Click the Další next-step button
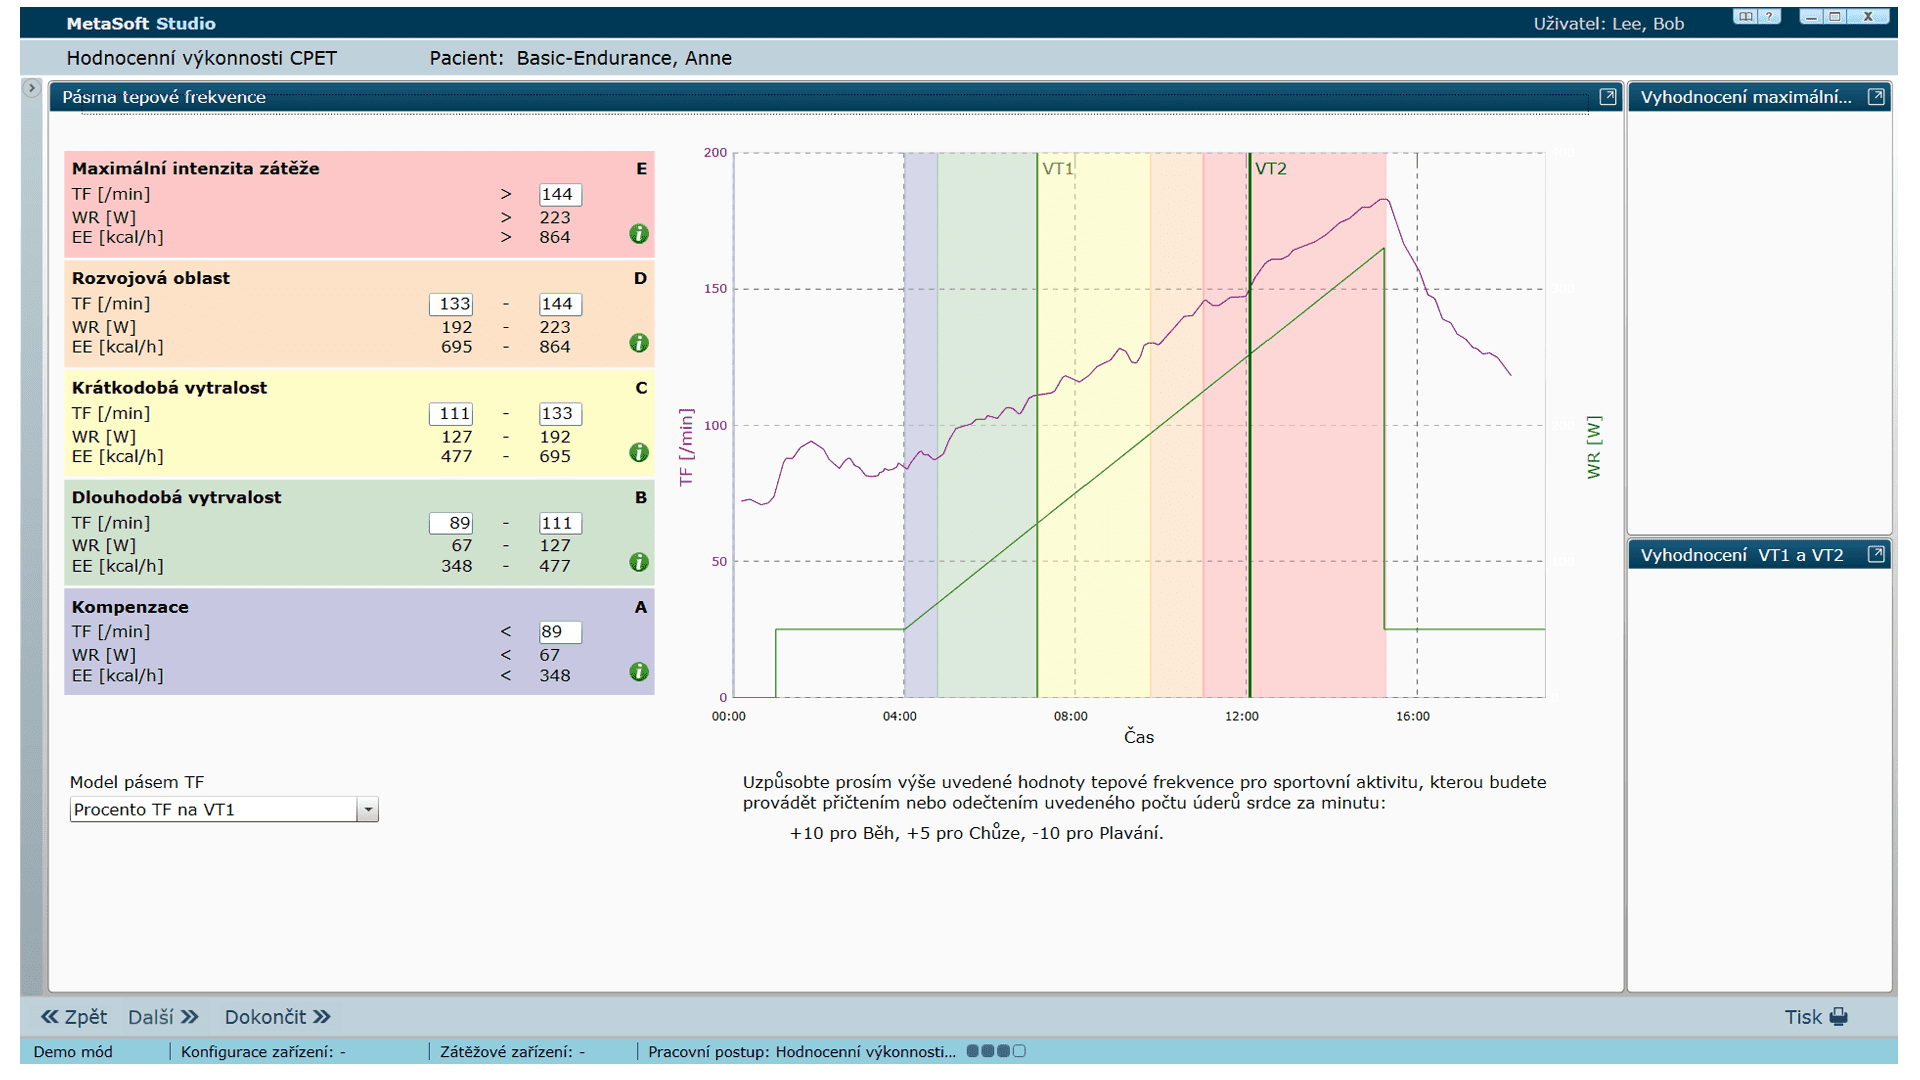Viewport: 1920px width, 1080px height. pos(163,1017)
